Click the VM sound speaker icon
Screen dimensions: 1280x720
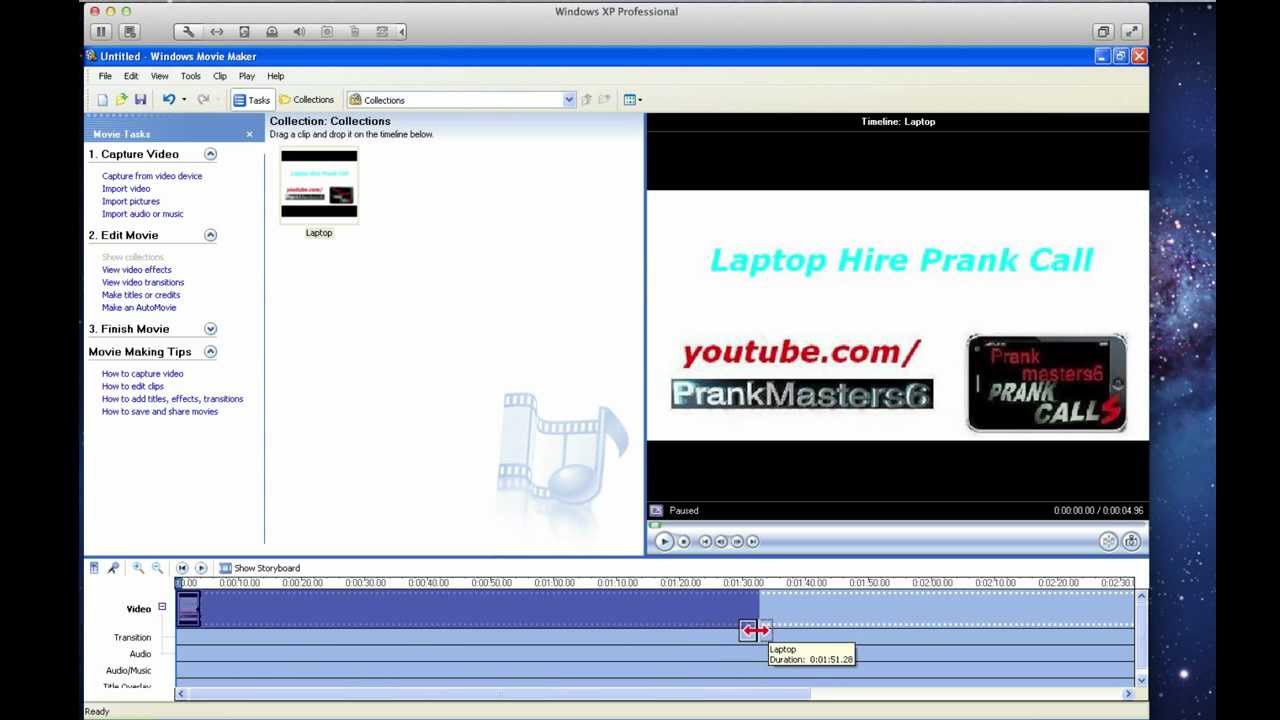(299, 32)
